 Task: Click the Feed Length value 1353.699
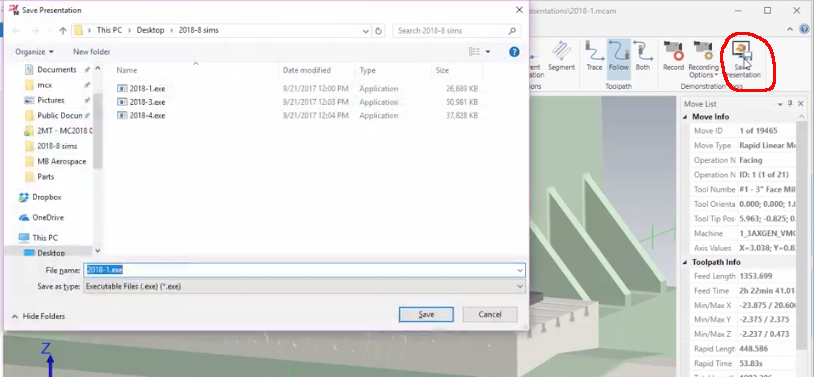(x=756, y=276)
